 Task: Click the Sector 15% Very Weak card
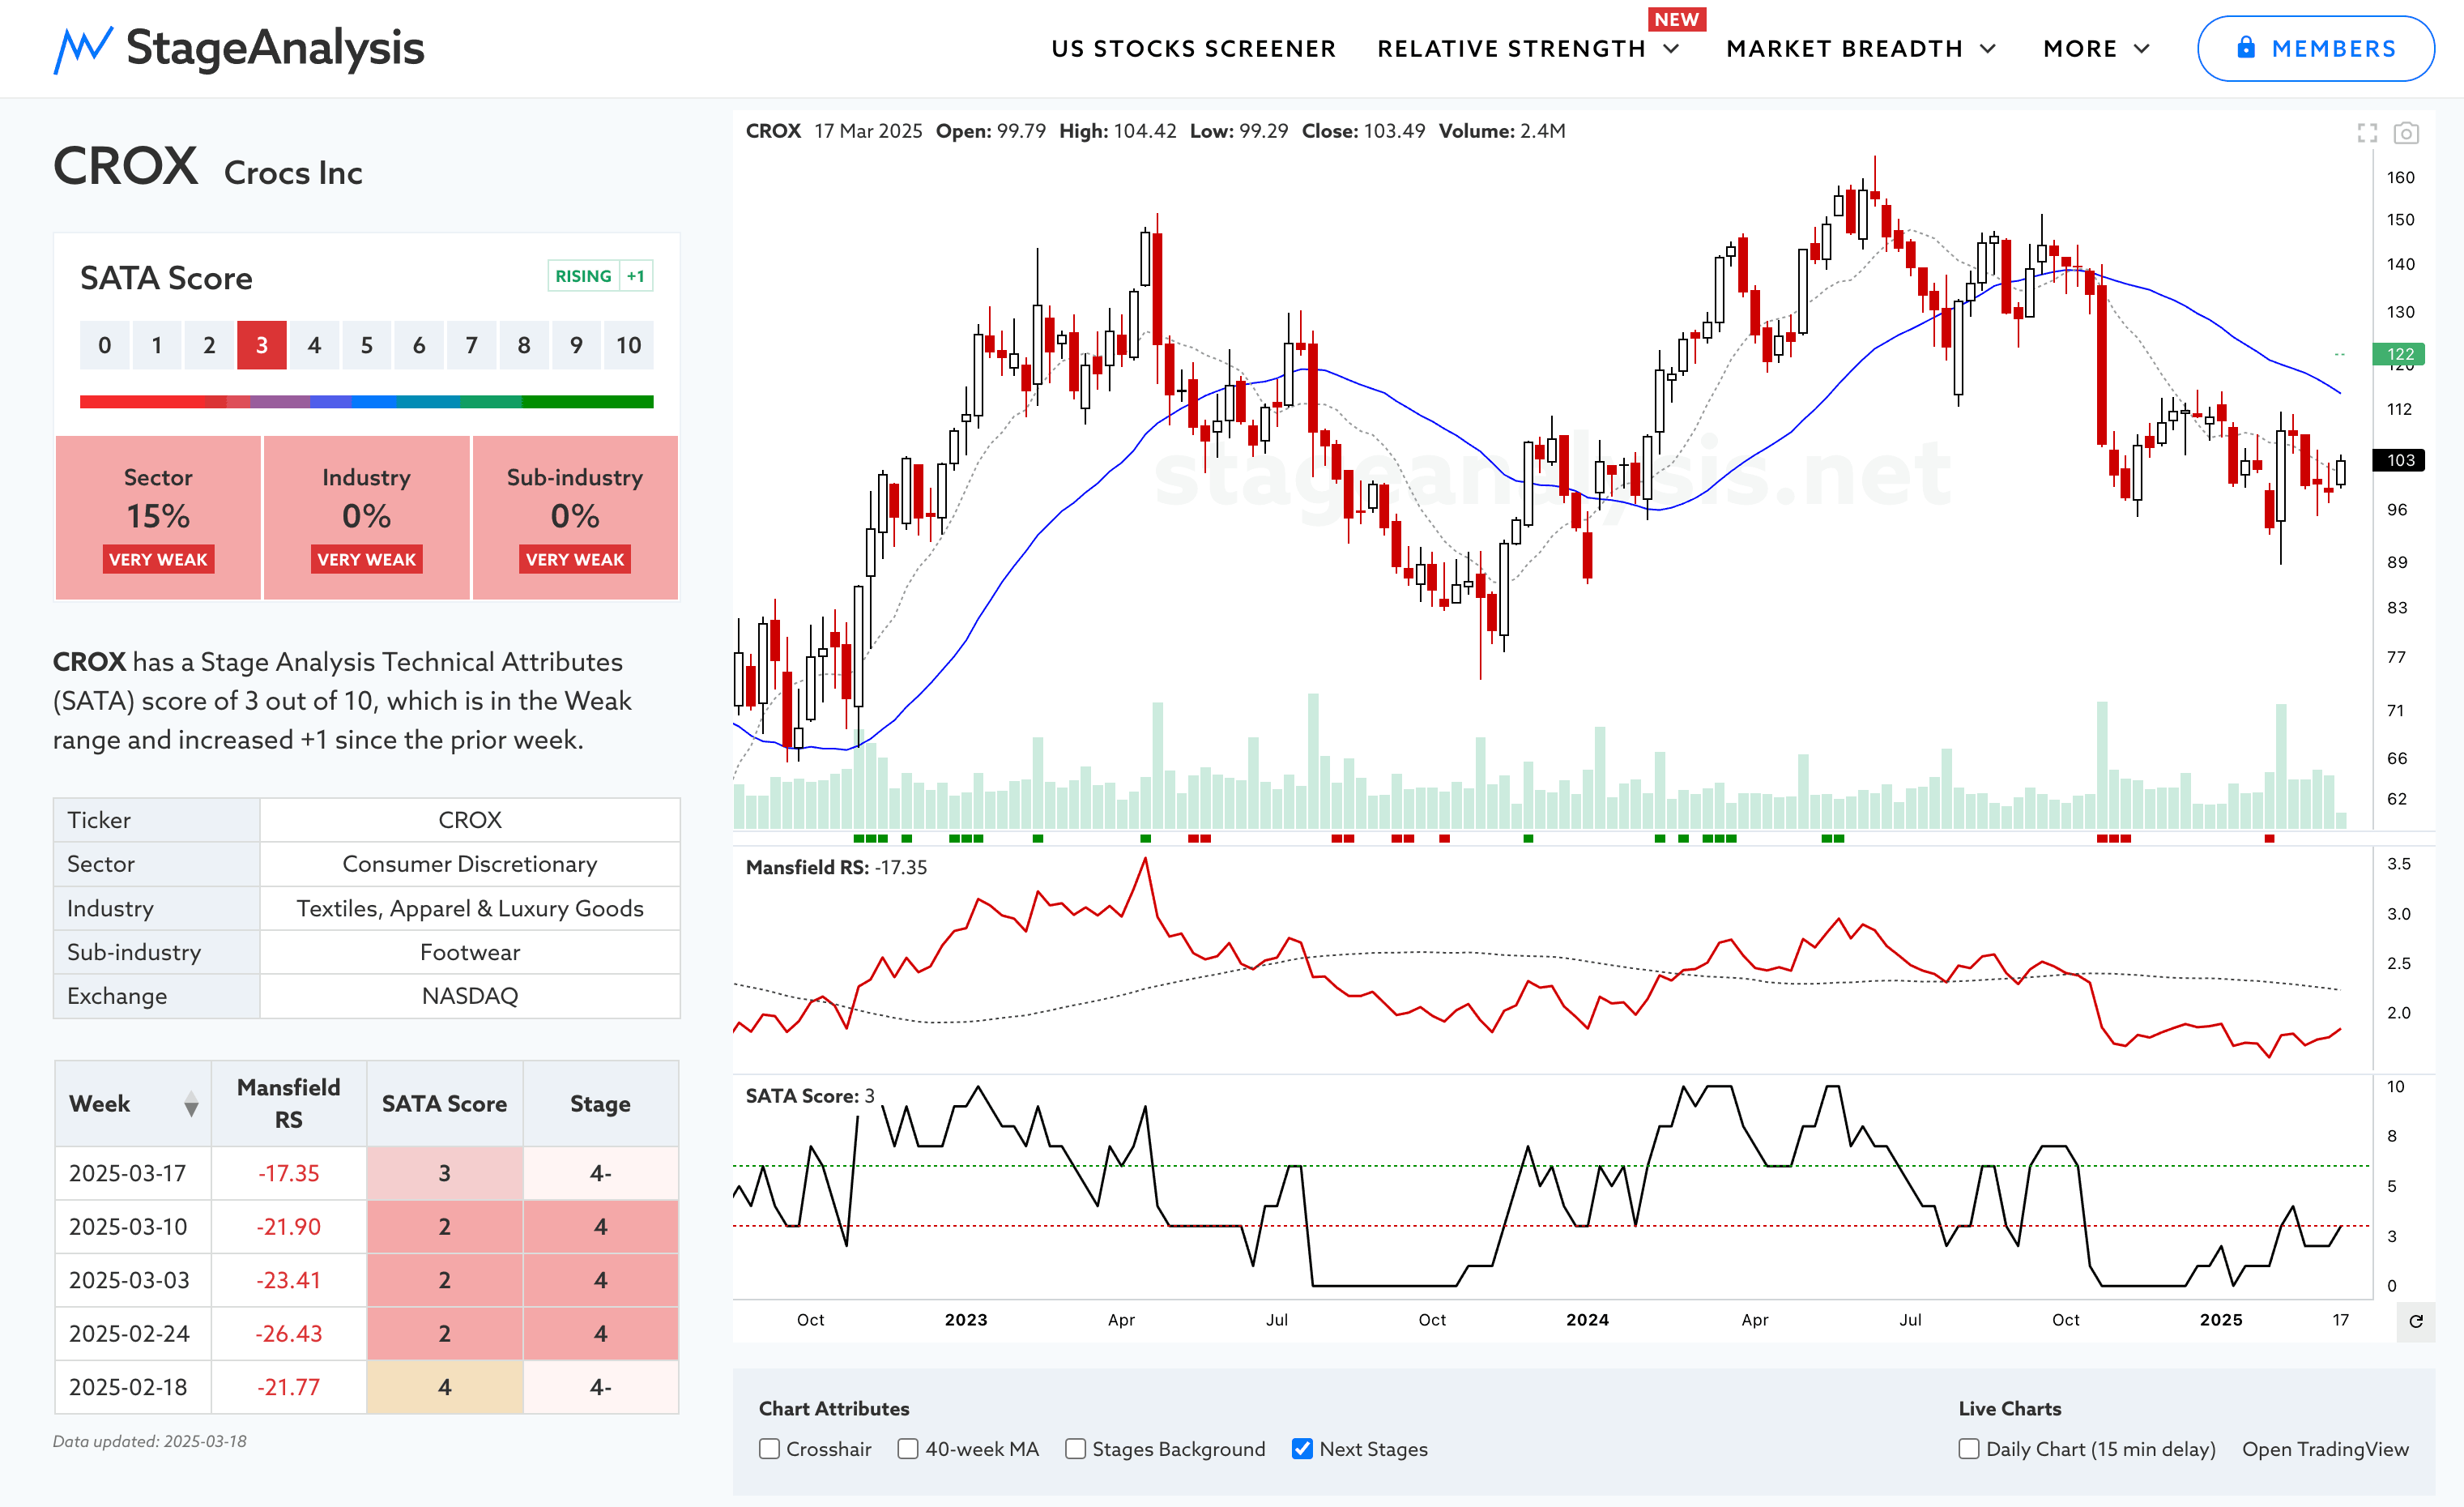(158, 517)
